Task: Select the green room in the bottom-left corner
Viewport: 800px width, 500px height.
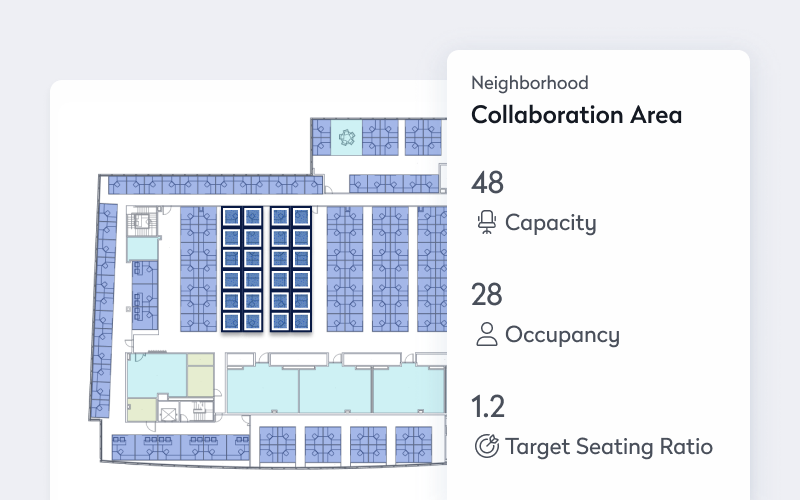Action: pyautogui.click(x=141, y=410)
